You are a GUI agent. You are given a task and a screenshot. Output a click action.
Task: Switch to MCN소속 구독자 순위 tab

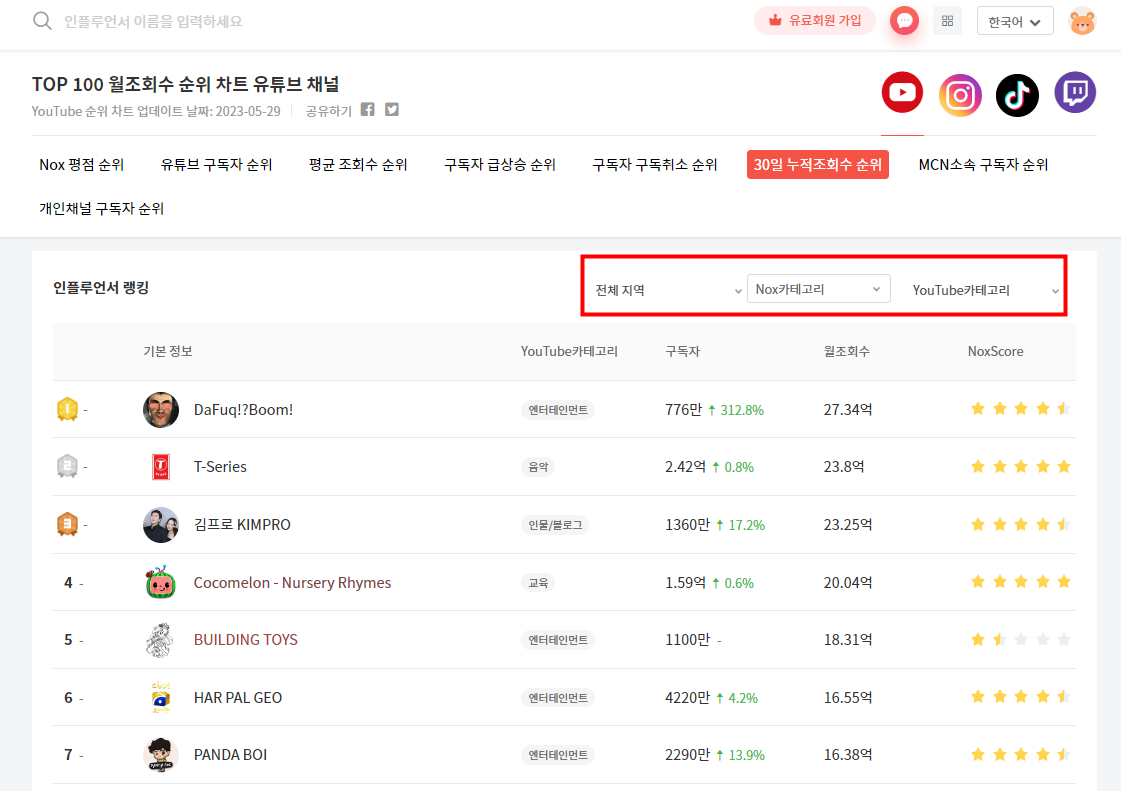click(x=984, y=164)
